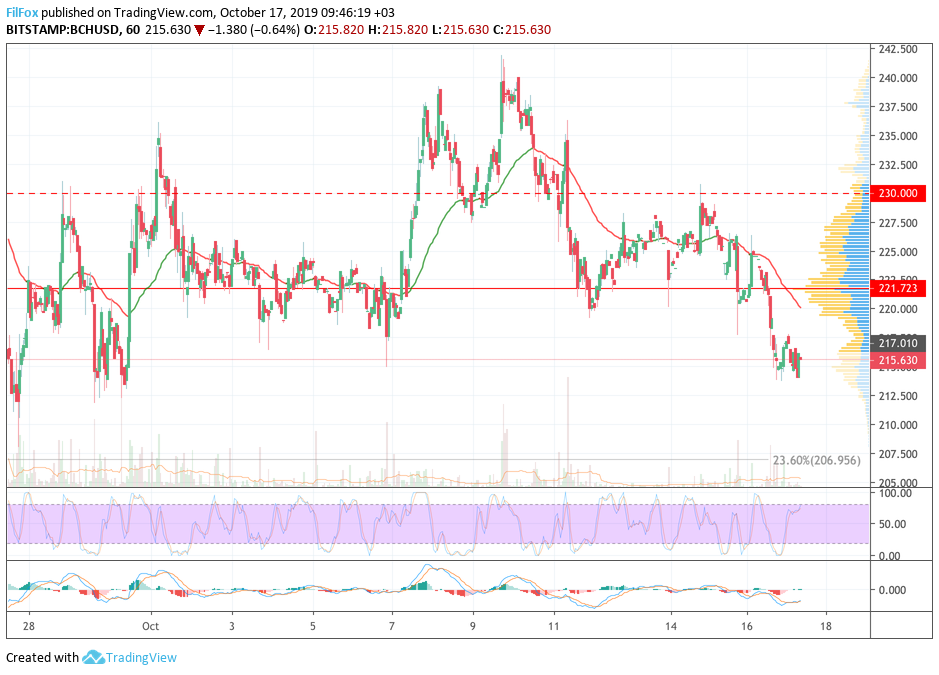Click the 240.000 price axis label
939x675 pixels.
pos(898,78)
